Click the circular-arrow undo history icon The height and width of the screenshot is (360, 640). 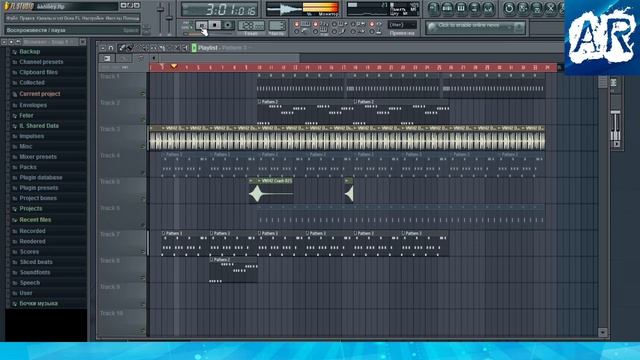point(509,8)
